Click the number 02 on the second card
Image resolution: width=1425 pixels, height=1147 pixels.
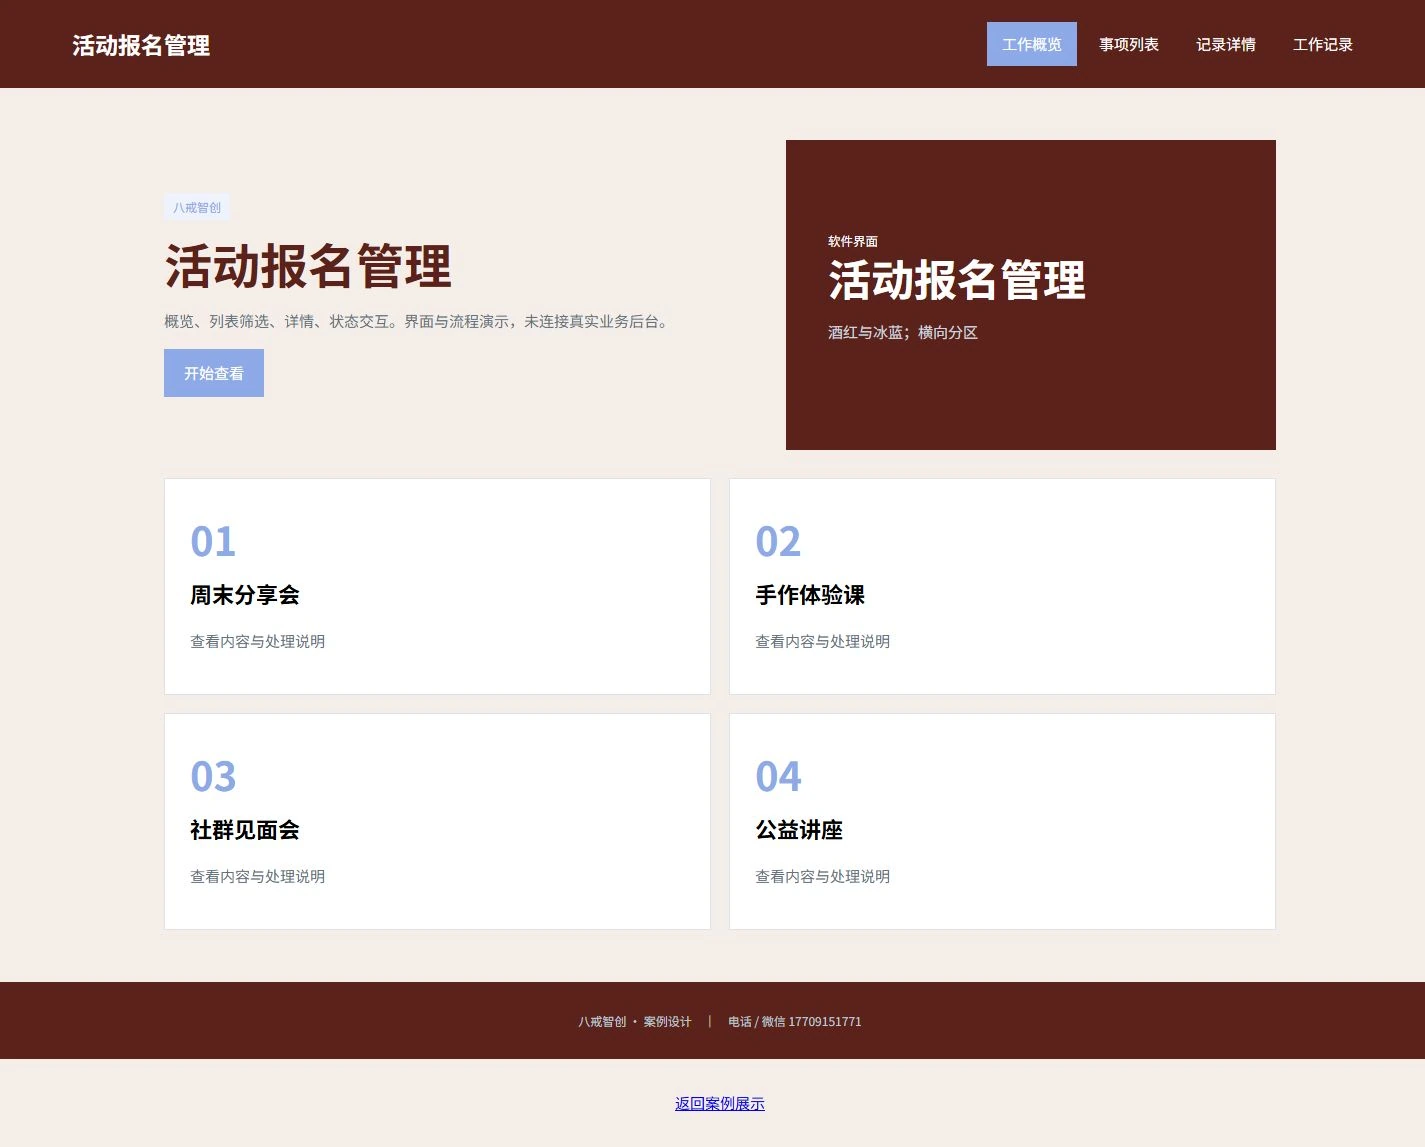[778, 542]
